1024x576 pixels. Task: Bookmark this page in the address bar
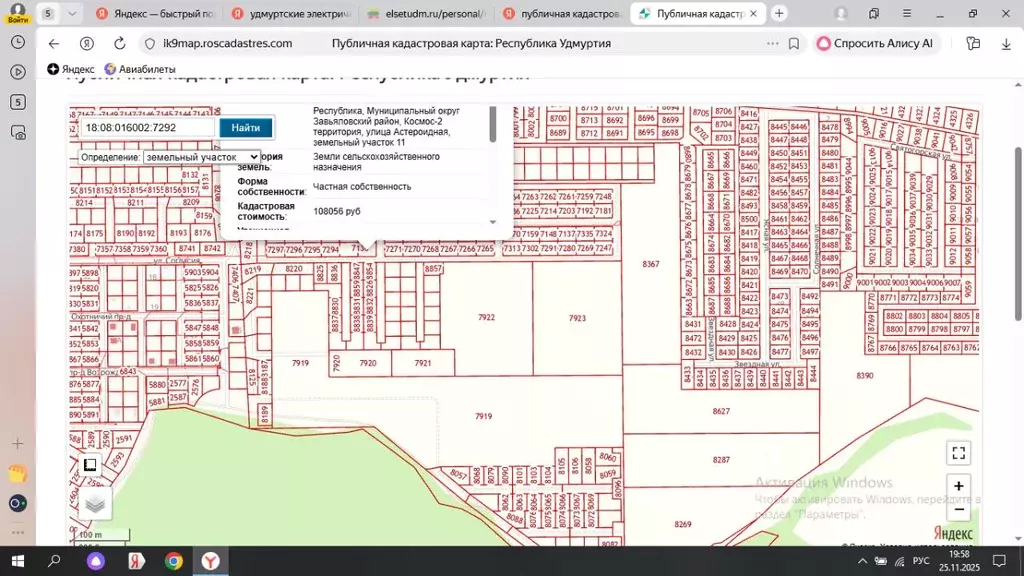[x=794, y=44]
